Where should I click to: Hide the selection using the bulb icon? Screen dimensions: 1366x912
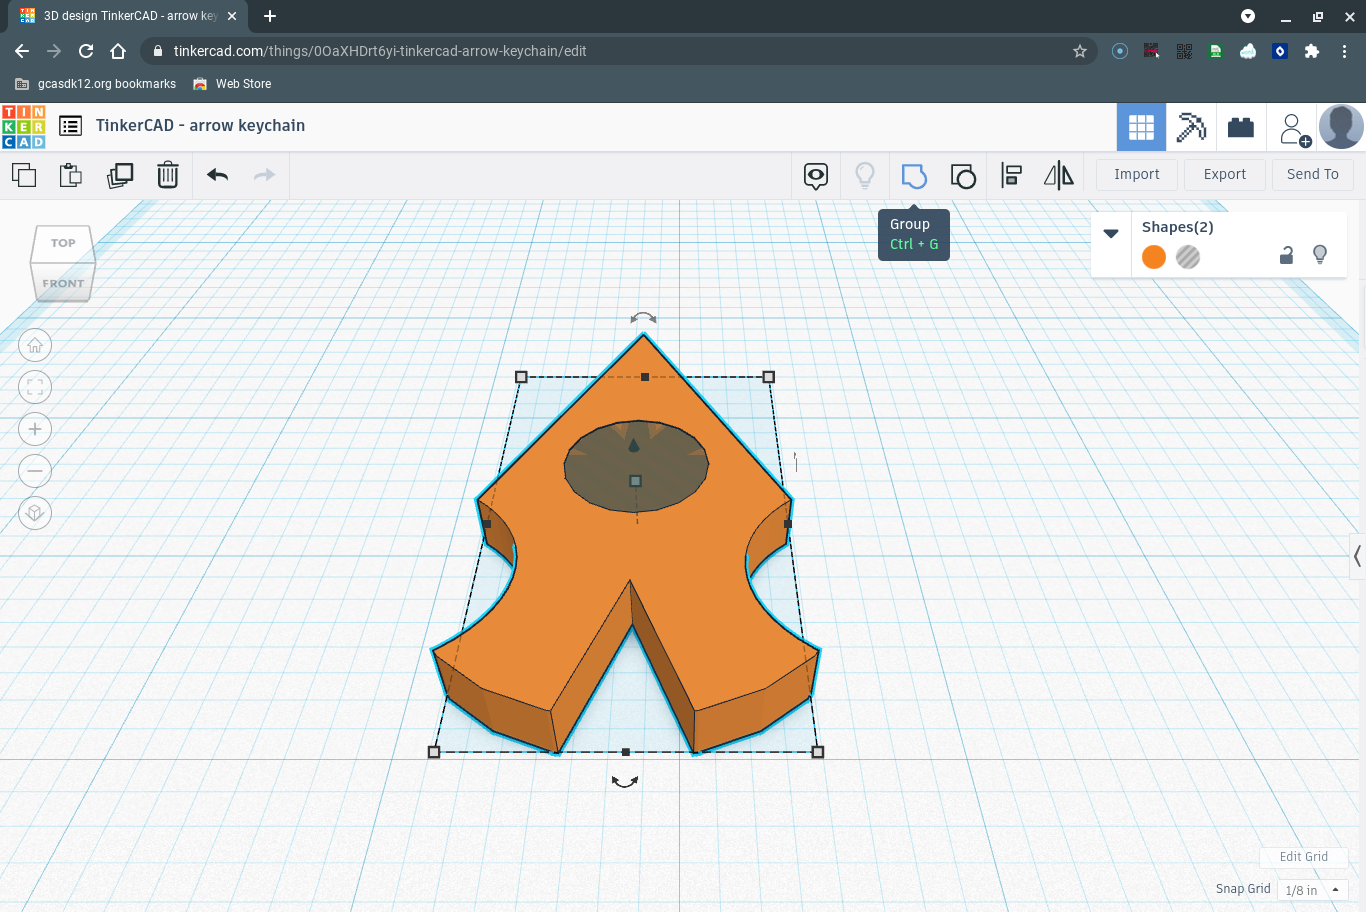(x=1320, y=255)
